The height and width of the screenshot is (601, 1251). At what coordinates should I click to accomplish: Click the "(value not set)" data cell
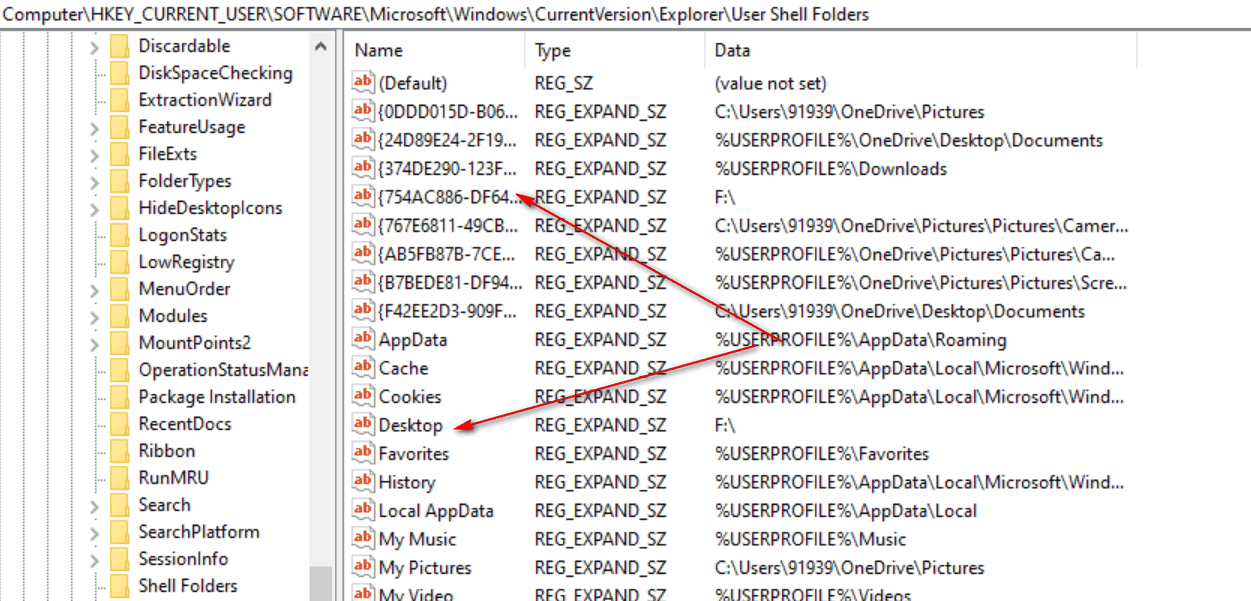pos(770,83)
